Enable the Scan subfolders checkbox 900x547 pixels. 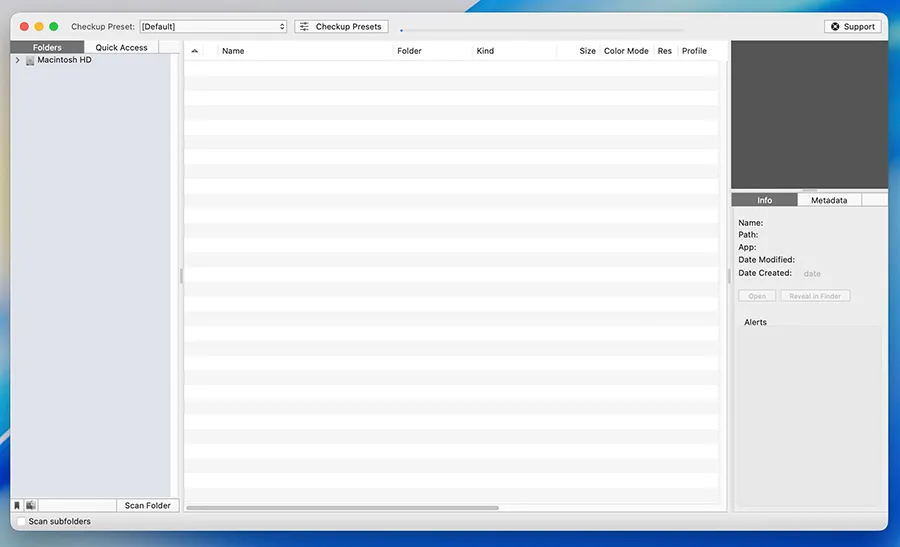pyautogui.click(x=22, y=521)
